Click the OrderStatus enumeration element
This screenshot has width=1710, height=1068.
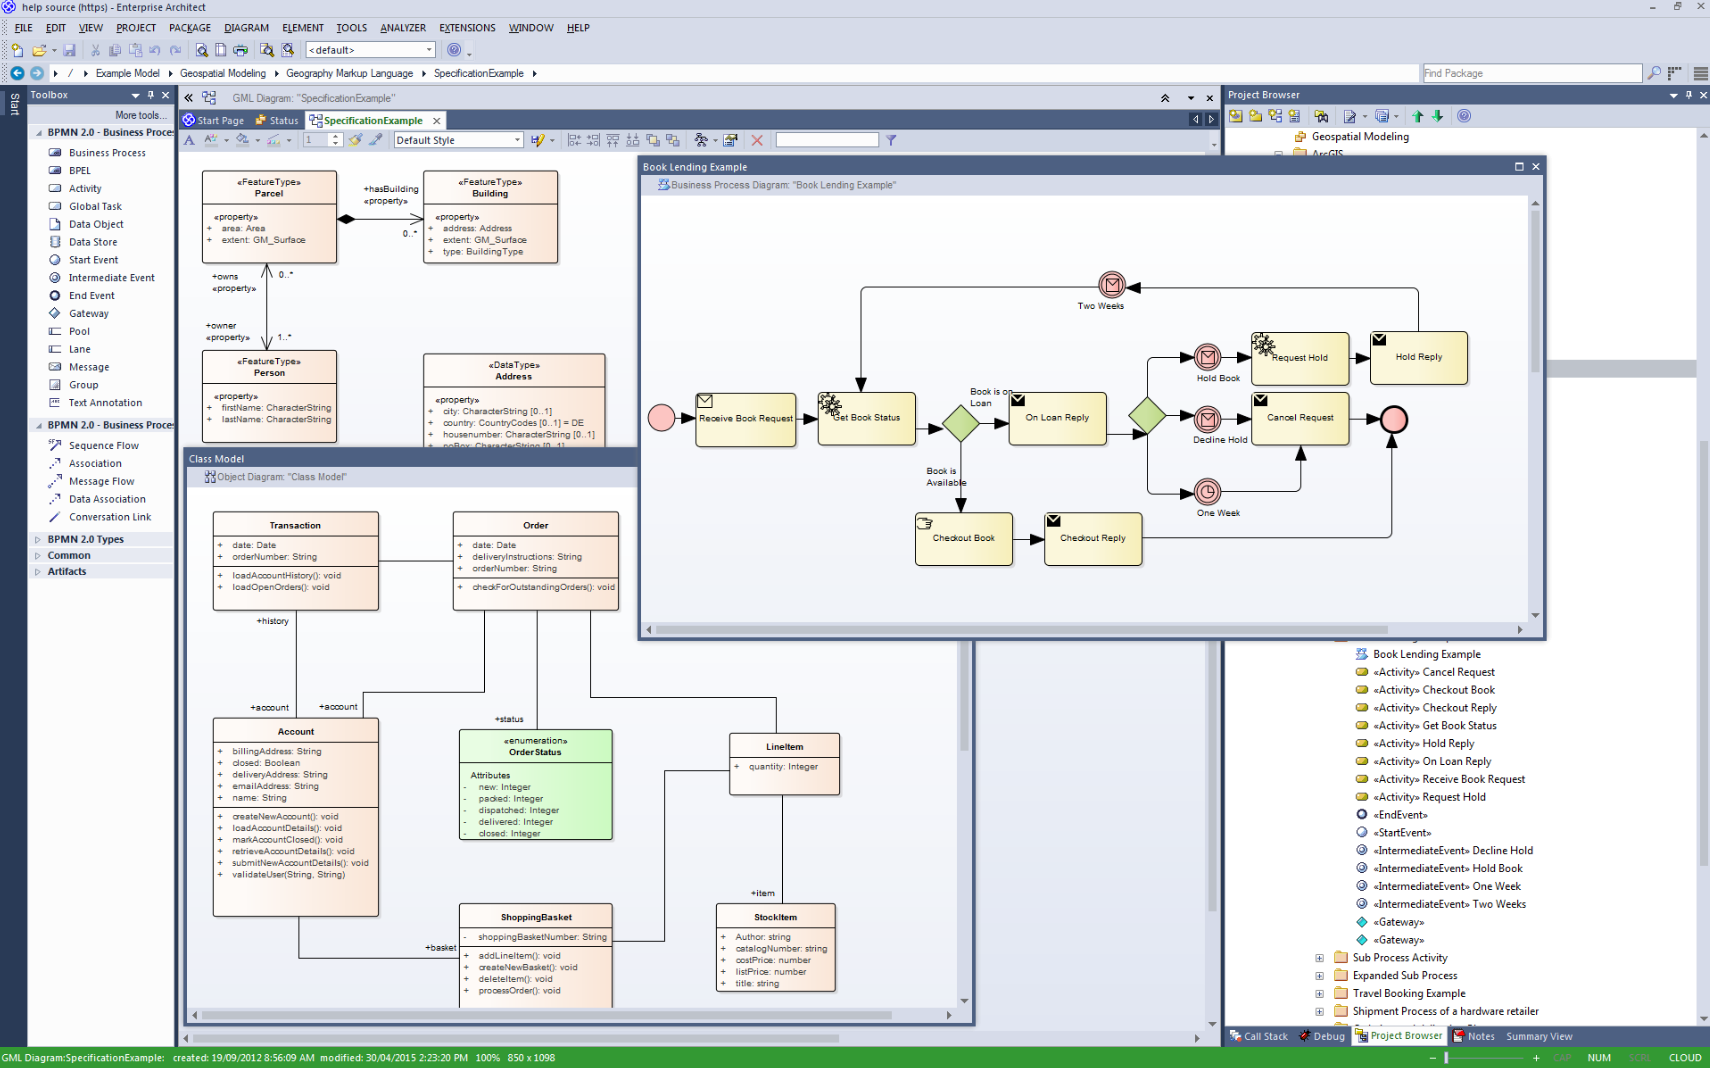[x=535, y=785]
